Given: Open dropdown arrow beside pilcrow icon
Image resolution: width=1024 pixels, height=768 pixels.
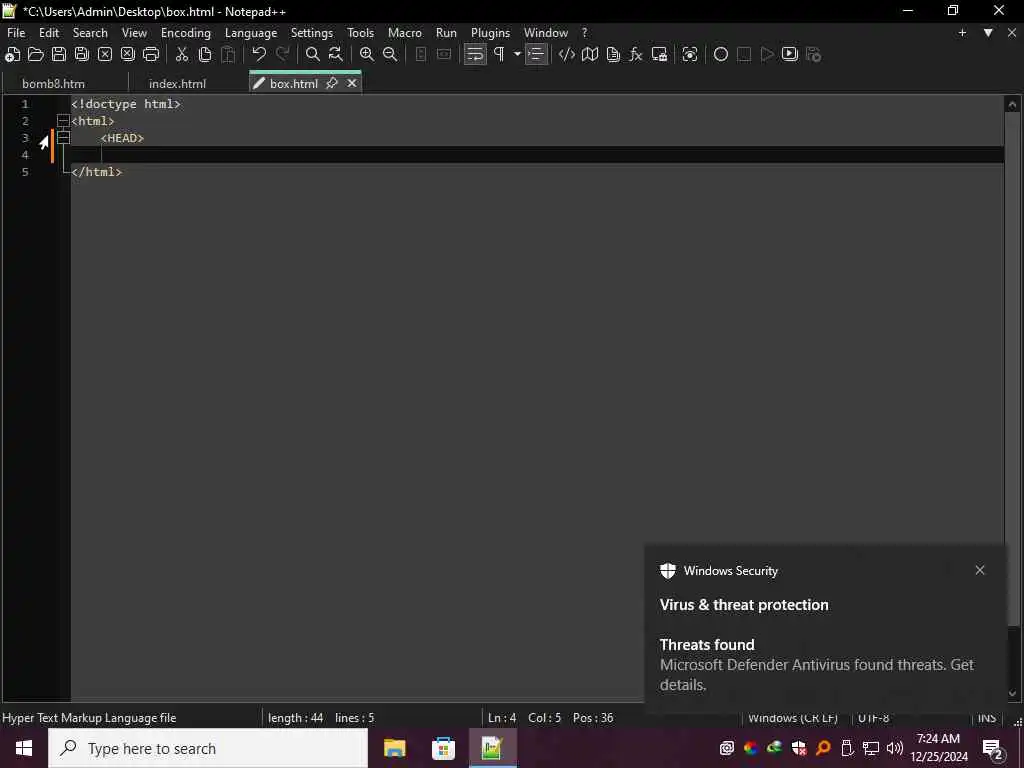Looking at the screenshot, I should 517,55.
